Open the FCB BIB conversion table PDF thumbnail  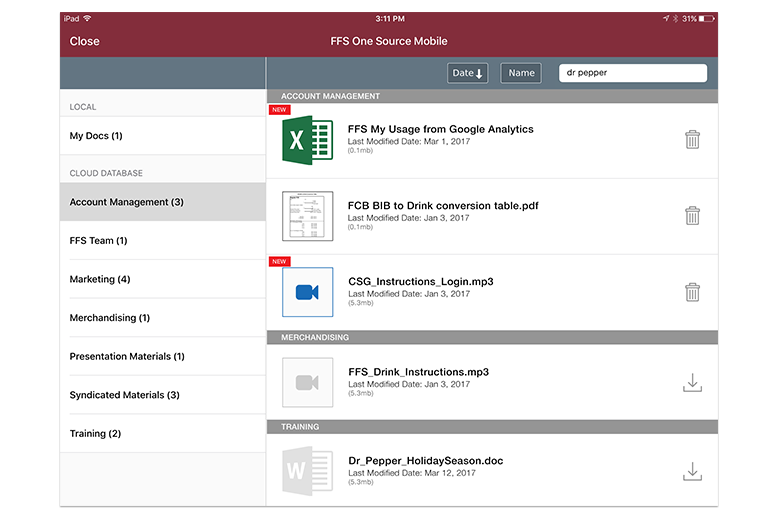[x=307, y=216]
